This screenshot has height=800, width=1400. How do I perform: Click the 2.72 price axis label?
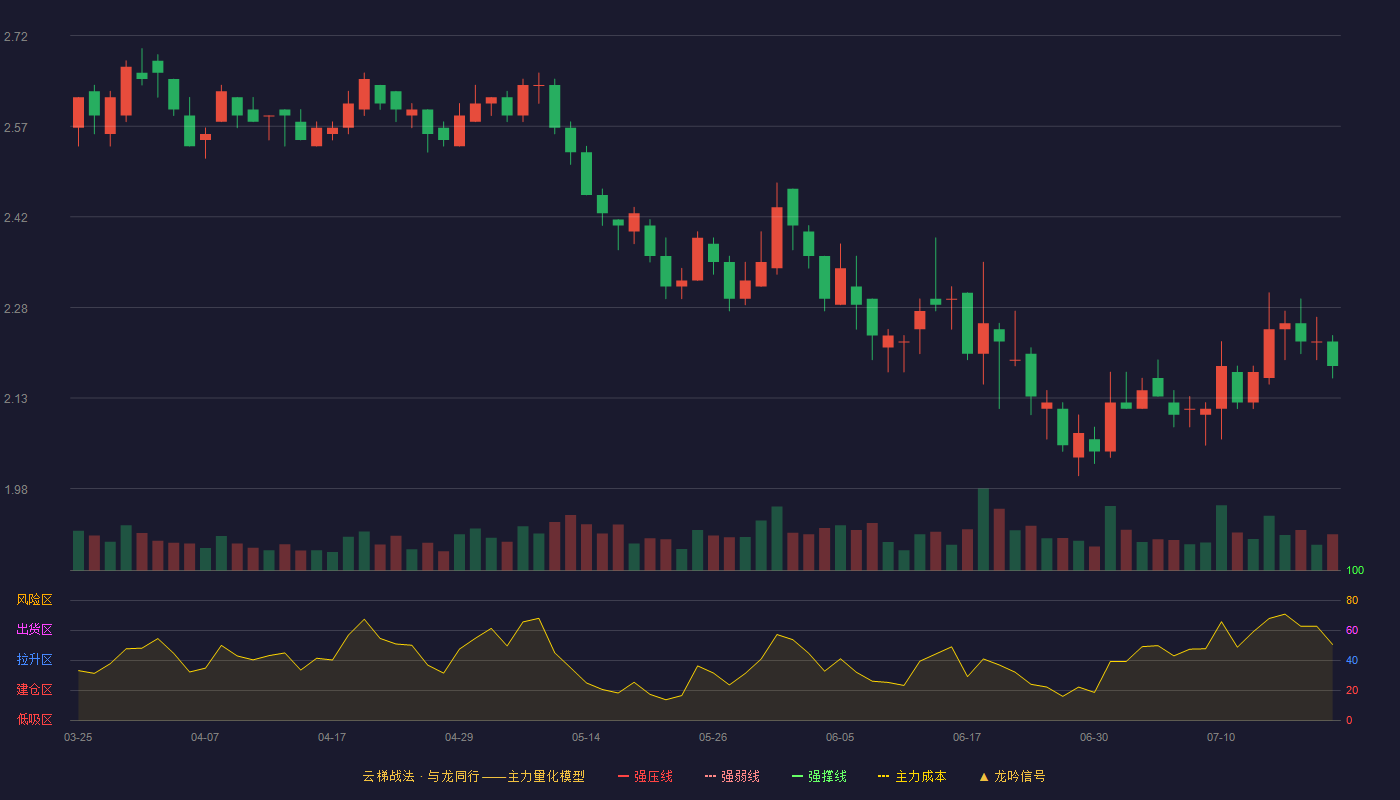pos(16,37)
